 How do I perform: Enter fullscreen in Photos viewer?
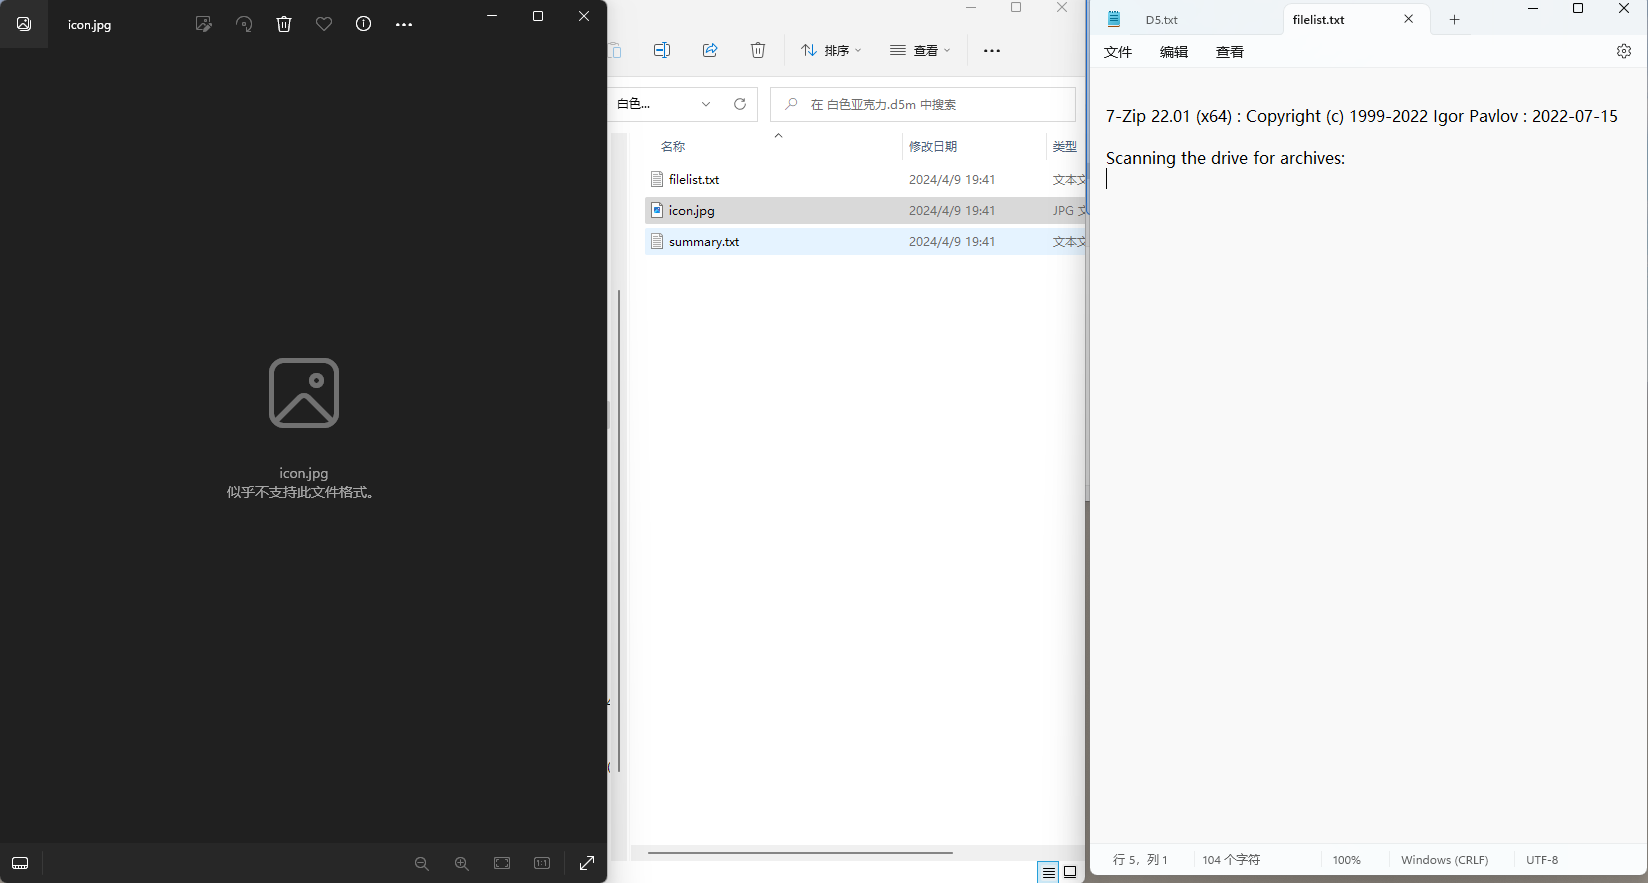tap(587, 863)
